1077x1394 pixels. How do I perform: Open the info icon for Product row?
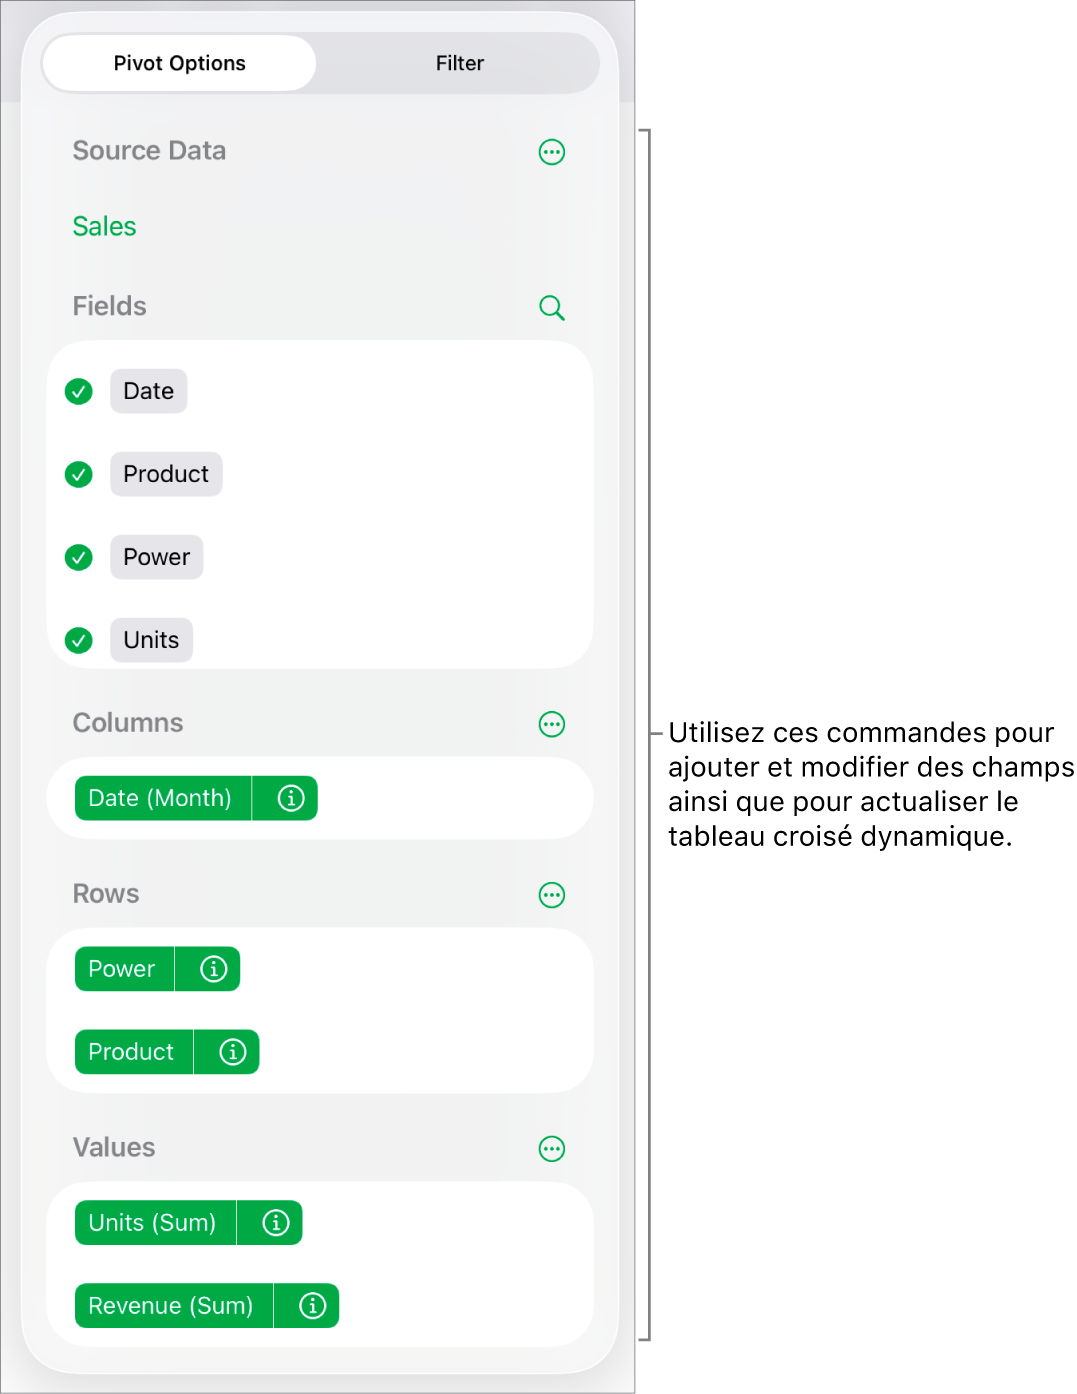click(x=233, y=1052)
